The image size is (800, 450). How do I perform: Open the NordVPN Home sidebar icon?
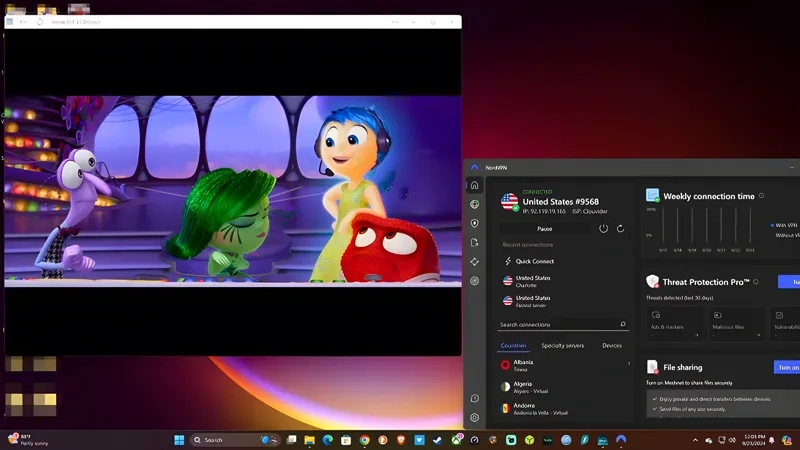(474, 185)
